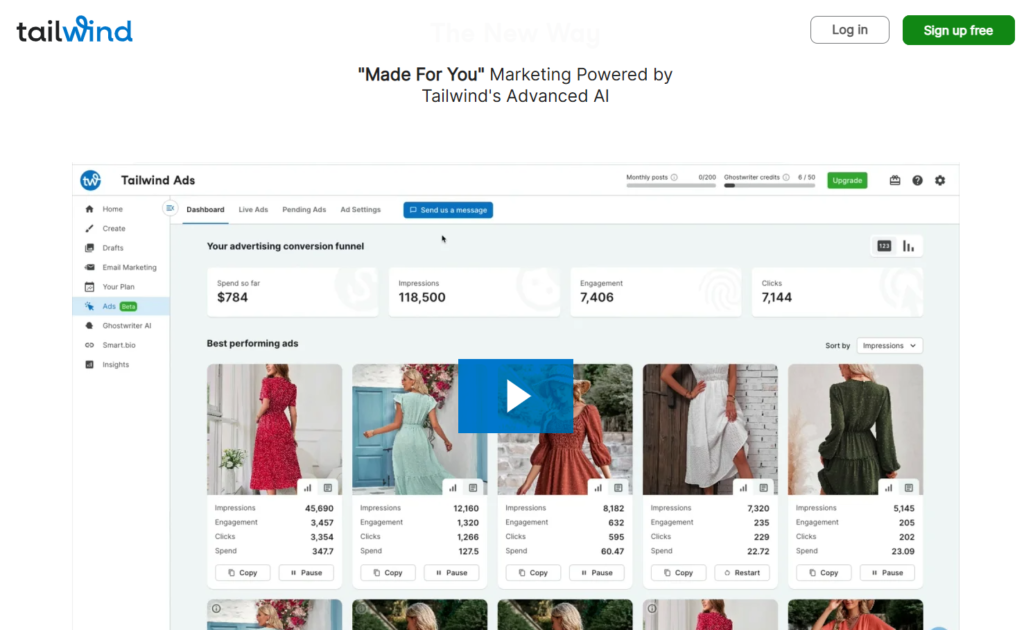Click the Sign up free button
1024x630 pixels.
pos(958,30)
